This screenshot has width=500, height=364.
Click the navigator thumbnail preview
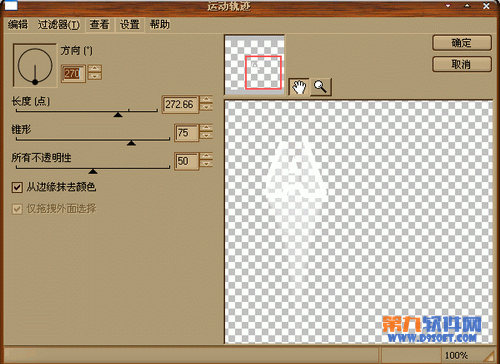(255, 65)
